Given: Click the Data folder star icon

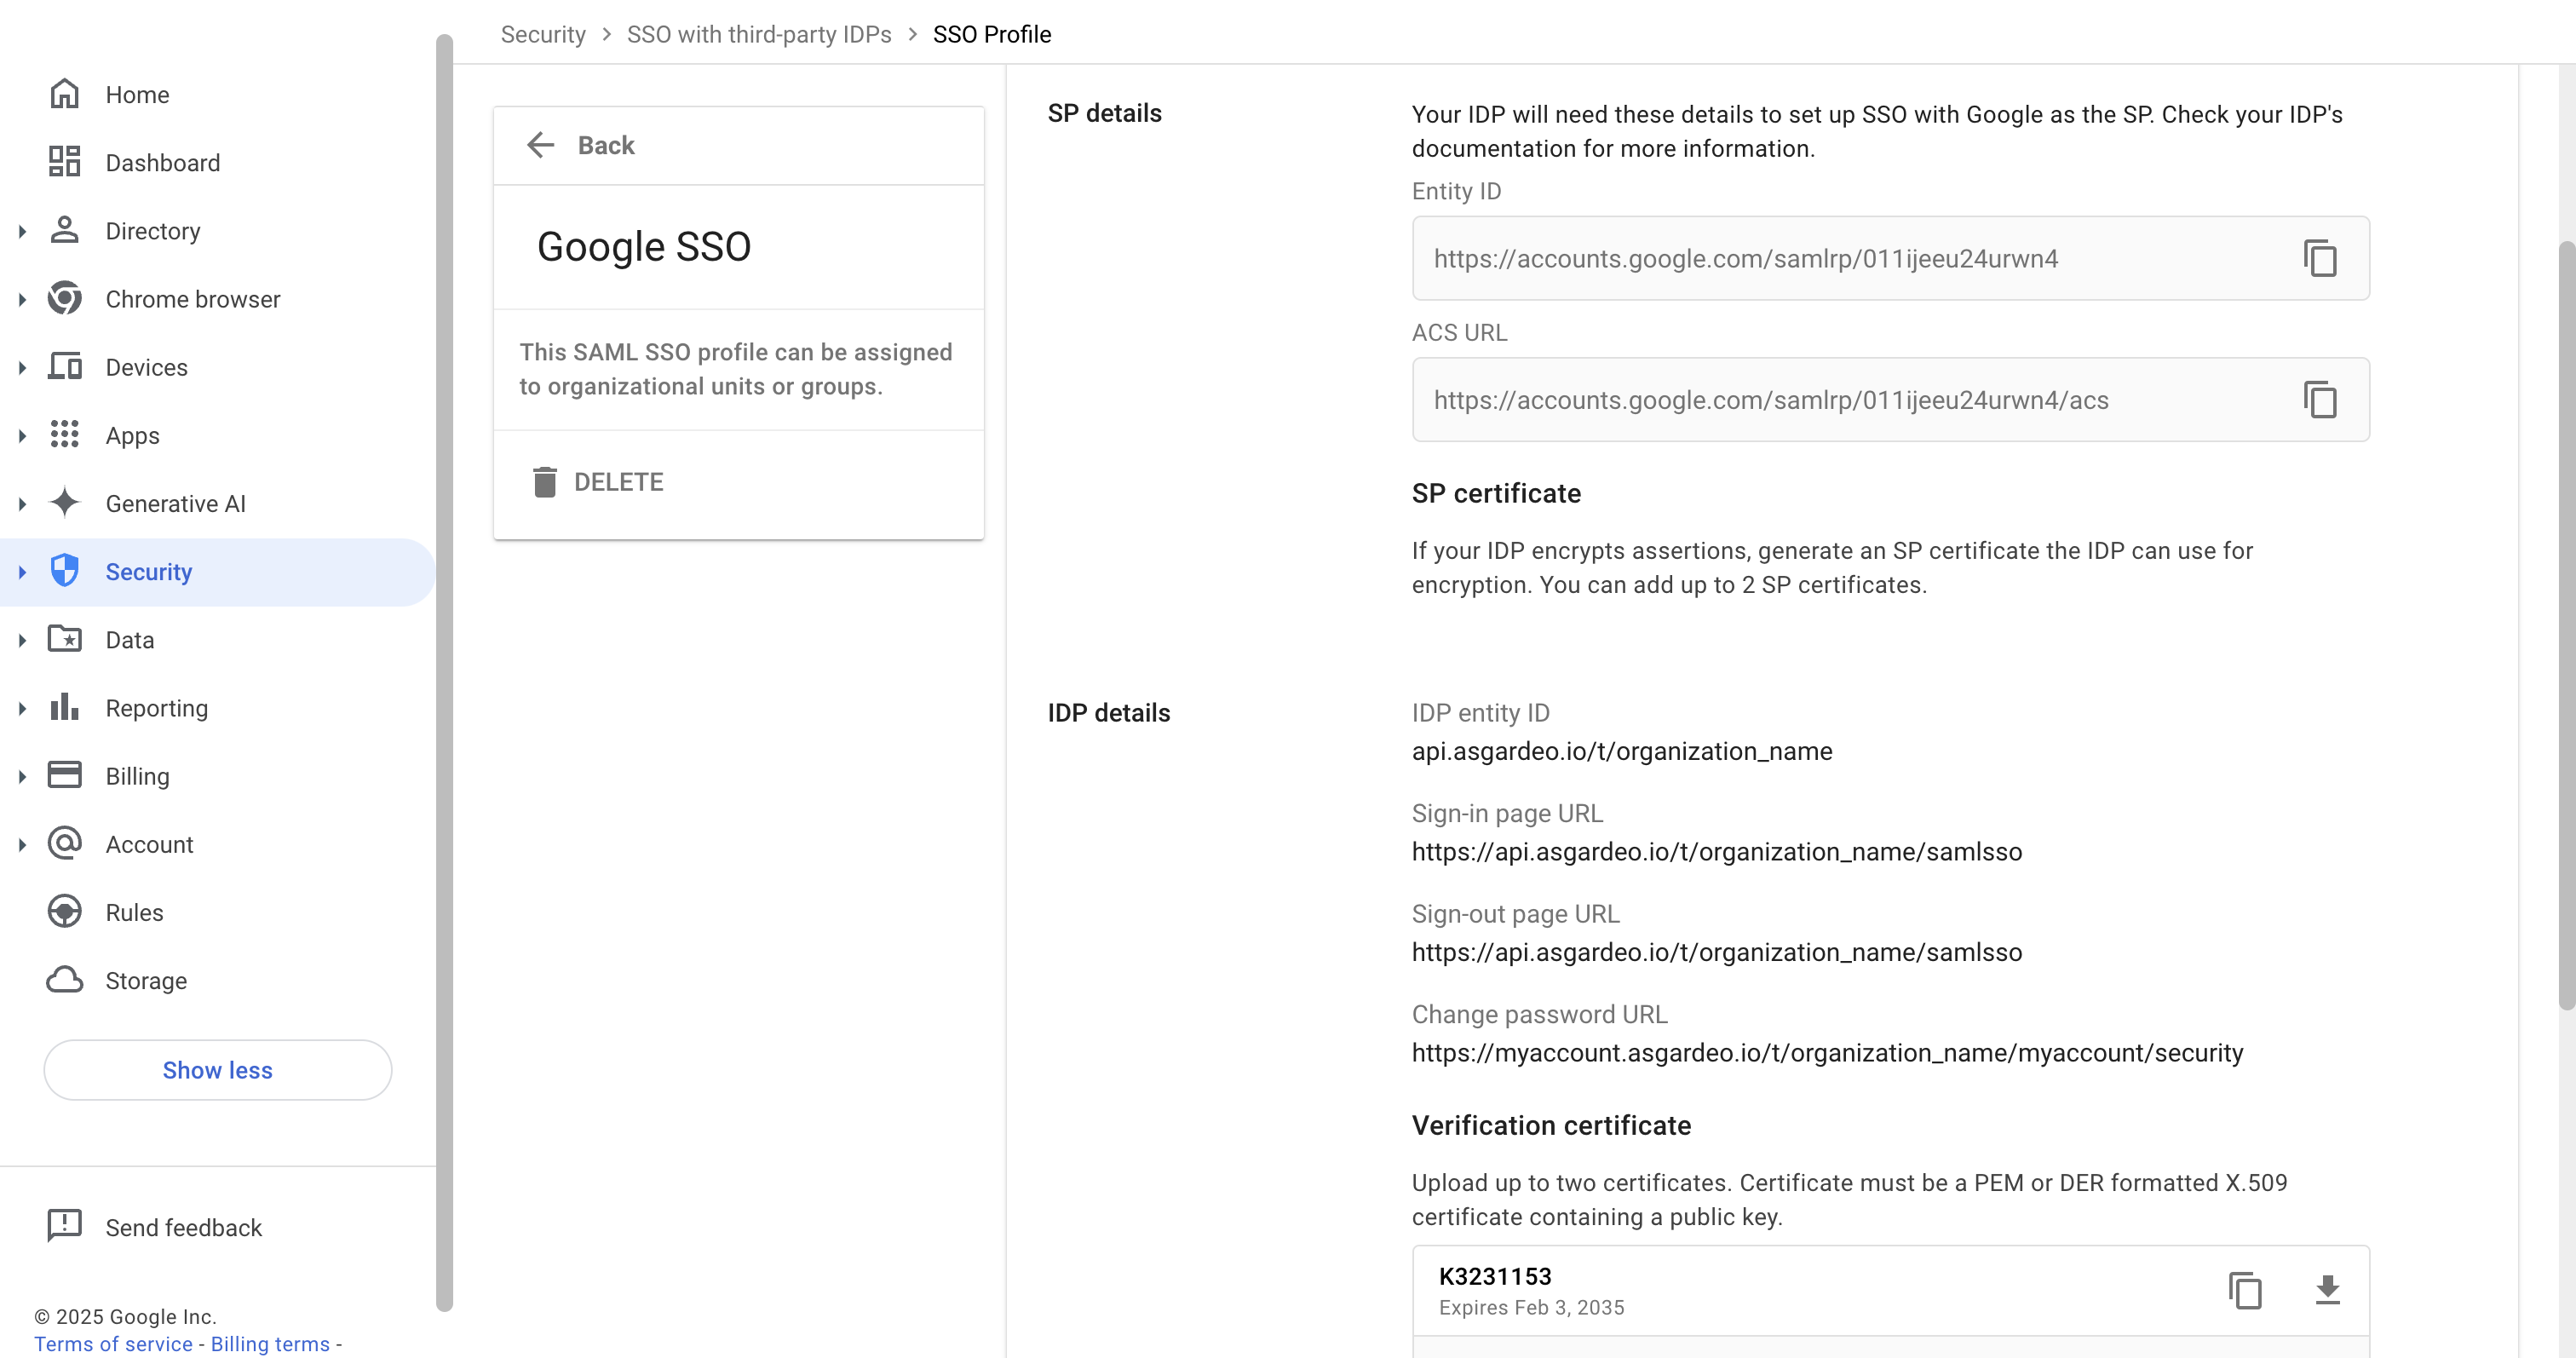Looking at the screenshot, I should (64, 639).
